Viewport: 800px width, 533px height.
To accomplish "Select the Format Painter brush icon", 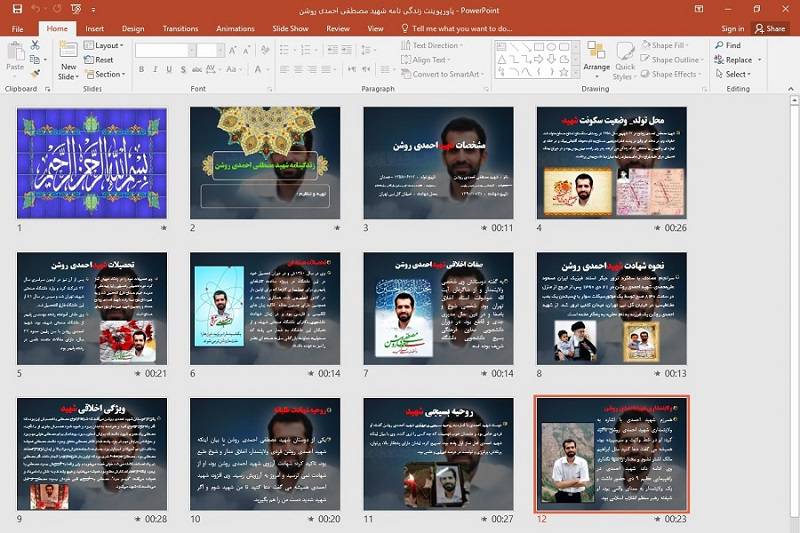I will (36, 74).
